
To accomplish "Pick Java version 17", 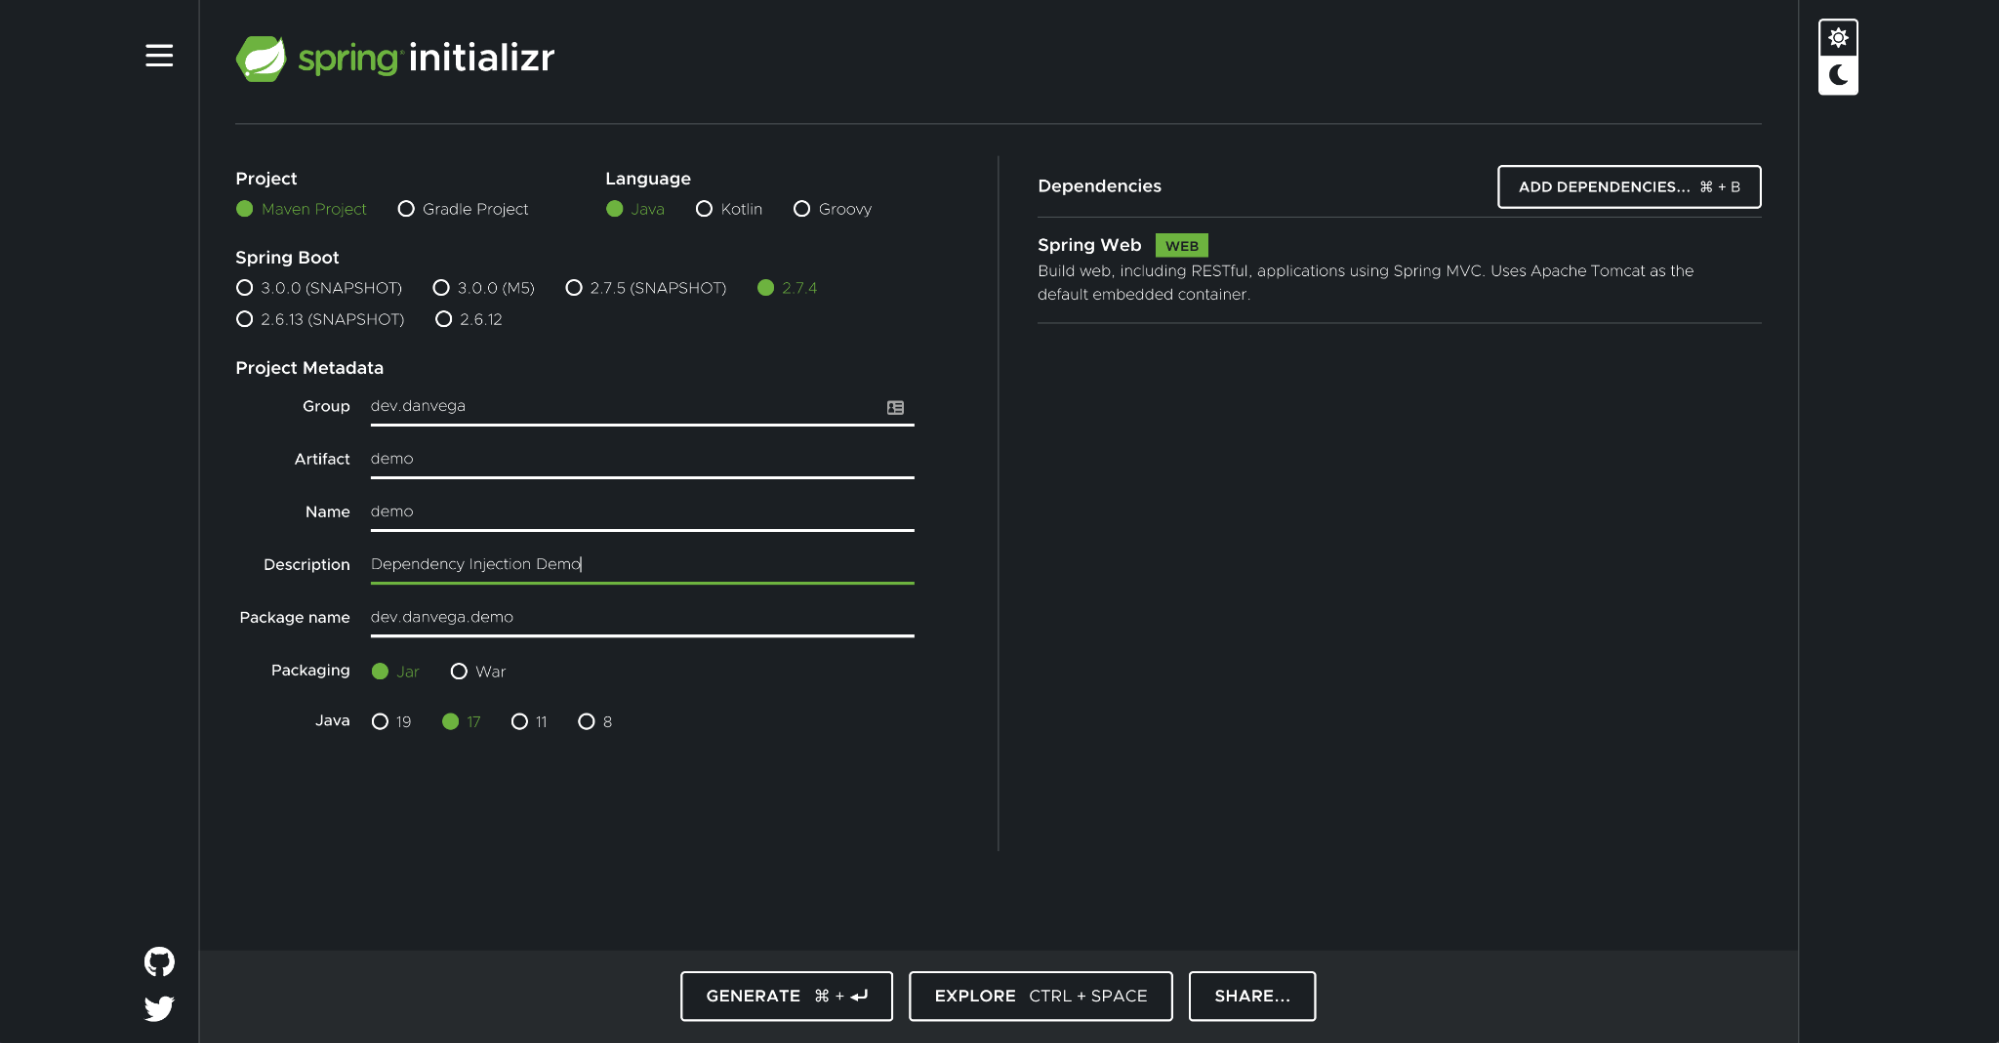I will point(461,722).
